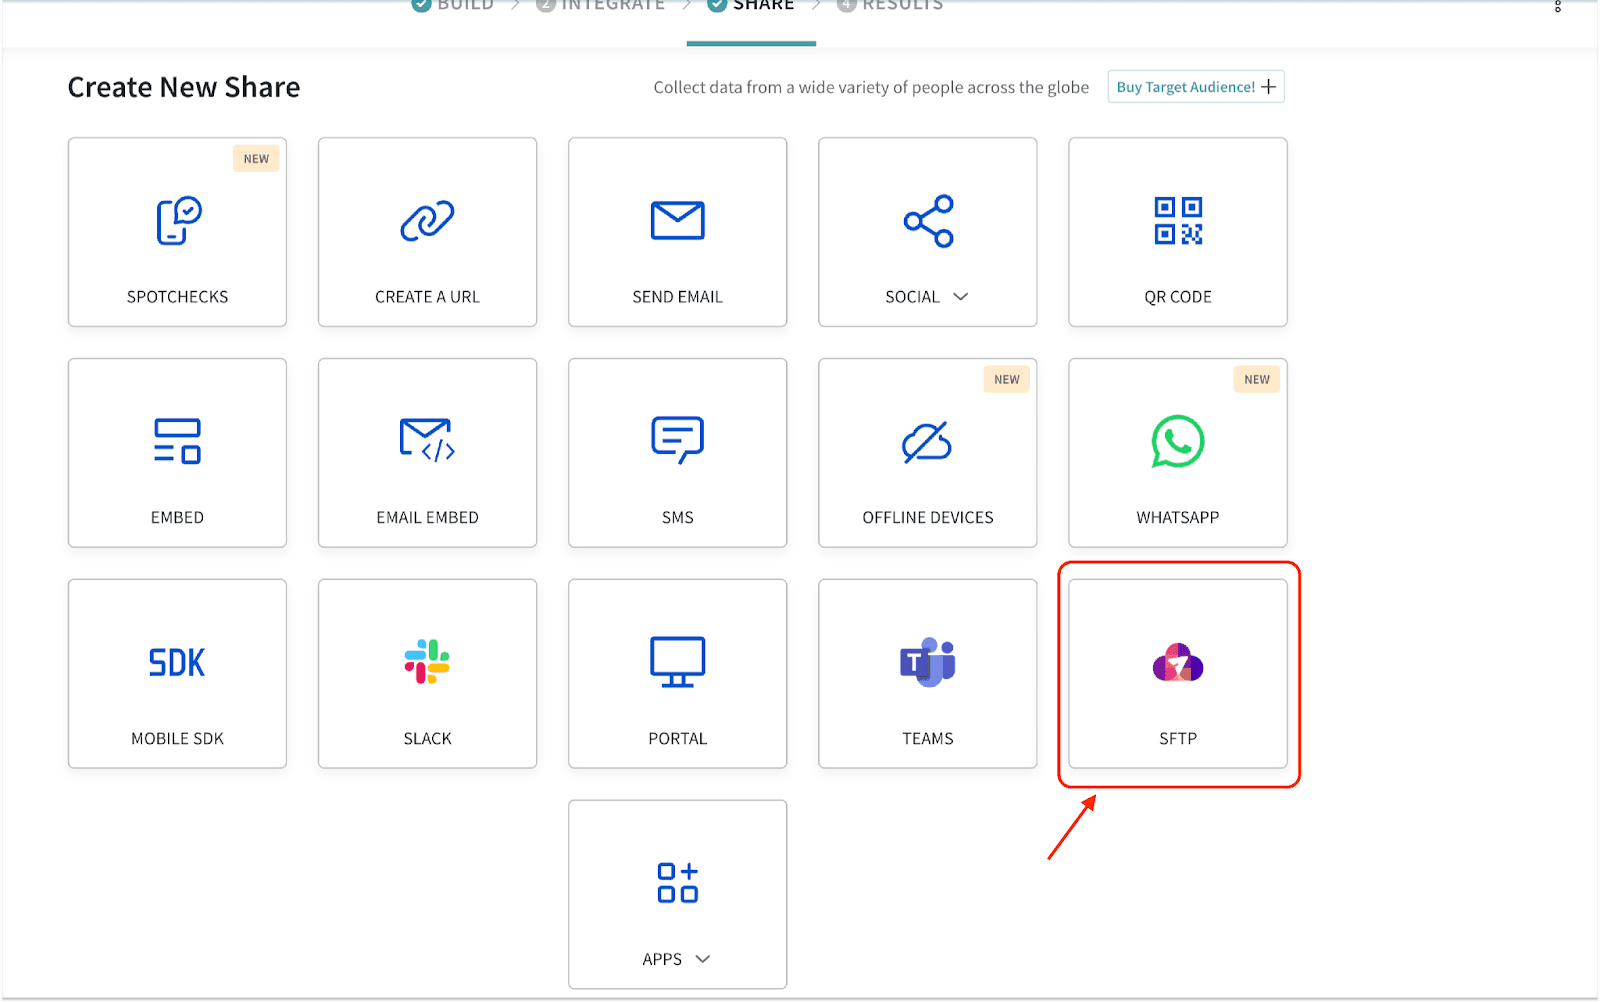This screenshot has height=1002, width=1600.
Task: Click the Create a URL link icon
Action: (427, 221)
